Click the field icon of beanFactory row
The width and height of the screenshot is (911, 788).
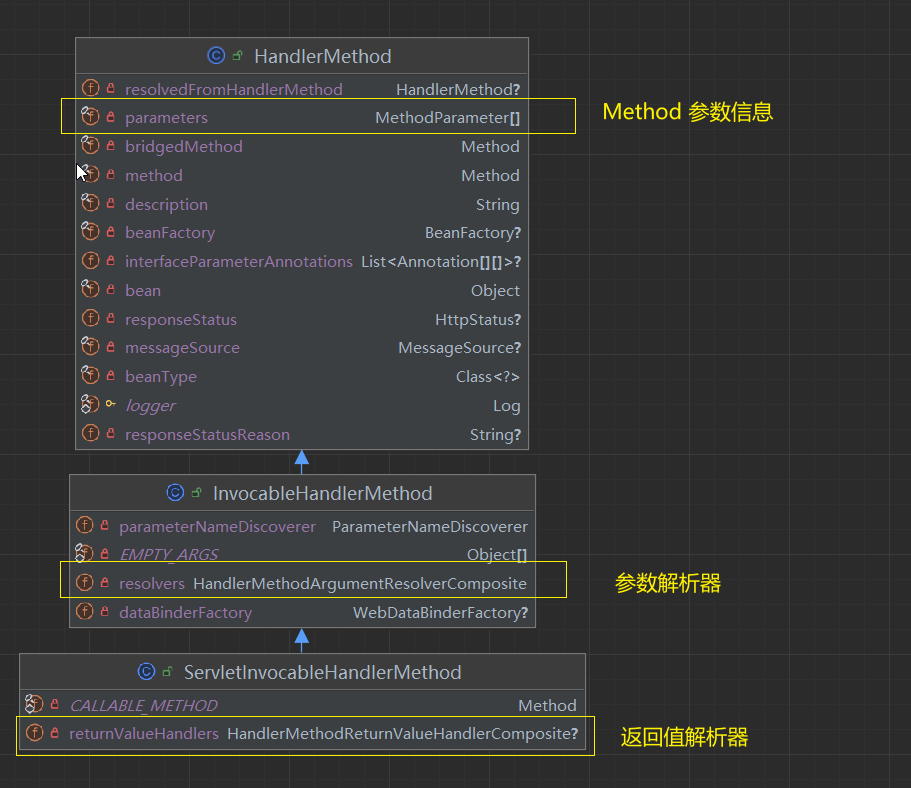(x=90, y=232)
